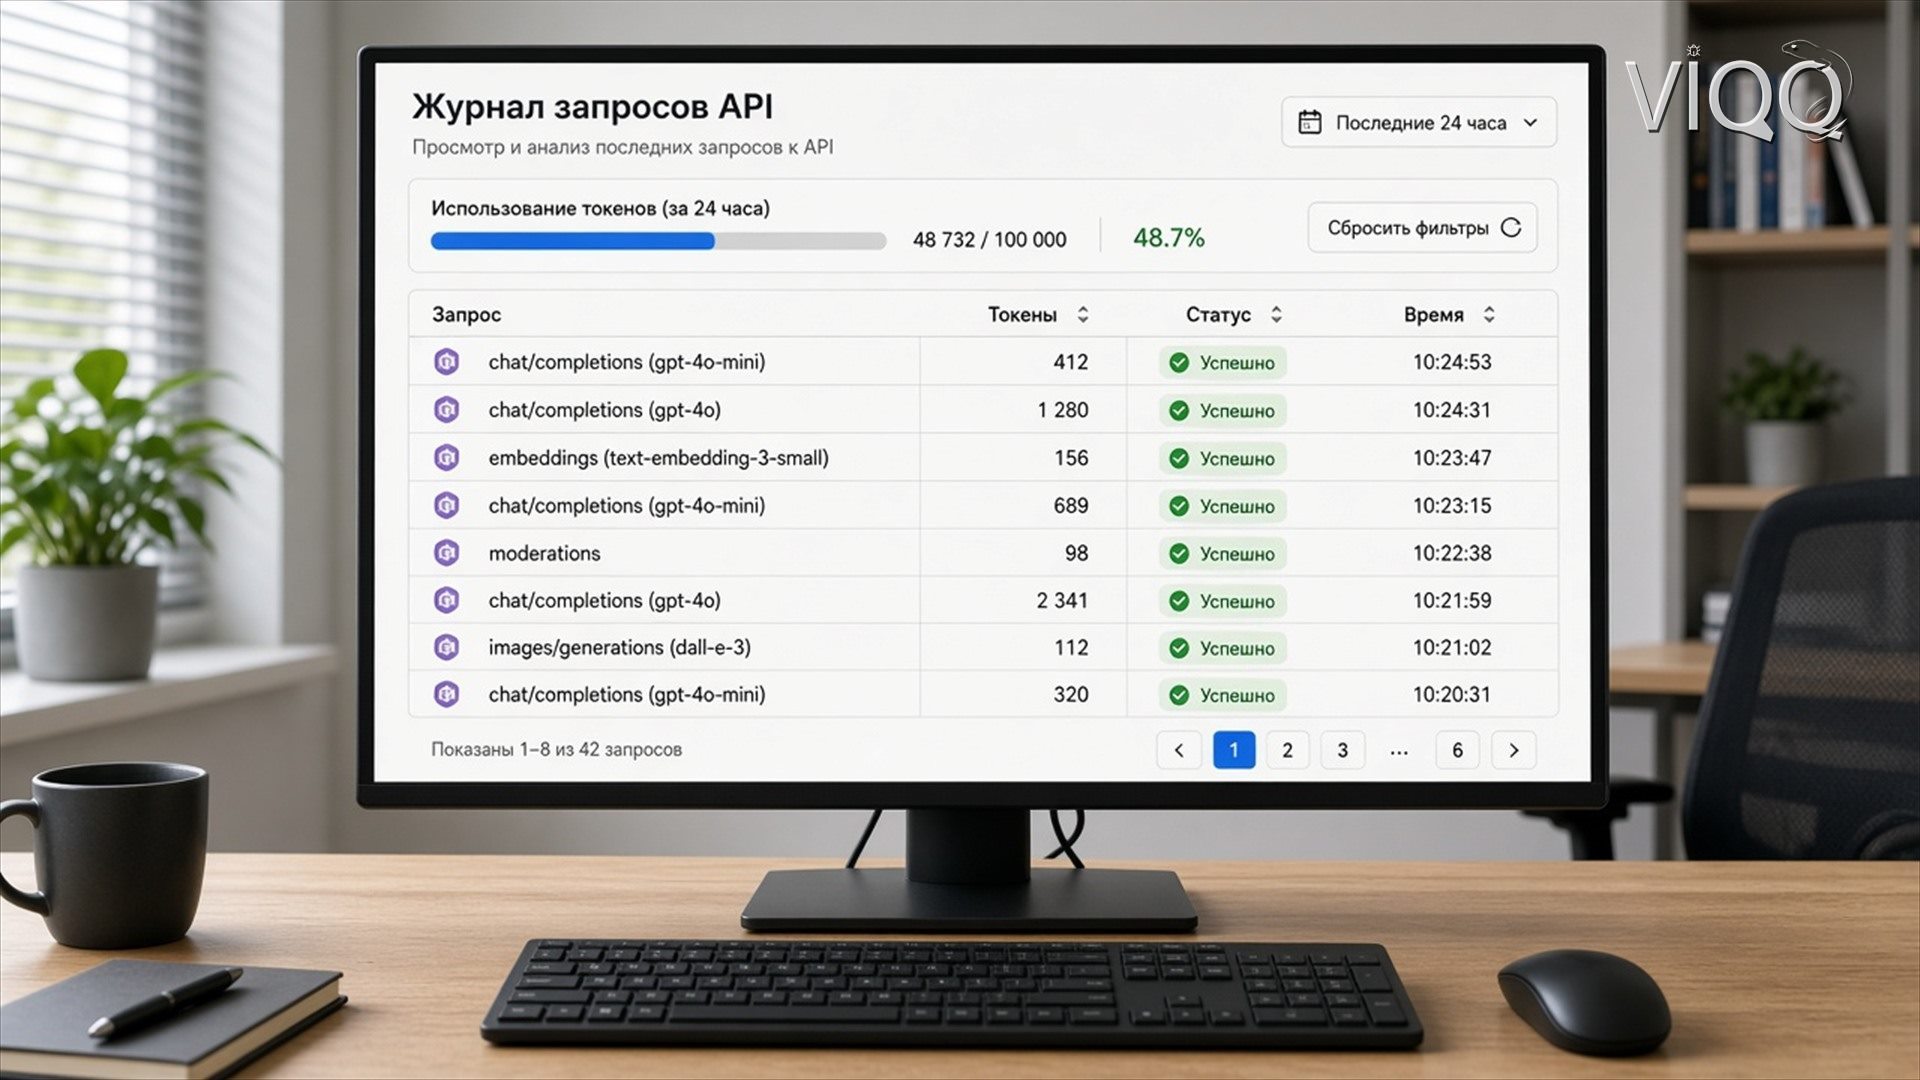Click '48 732 / 100 000' token count
Viewport: 1920px width, 1080px height.
[x=989, y=240]
